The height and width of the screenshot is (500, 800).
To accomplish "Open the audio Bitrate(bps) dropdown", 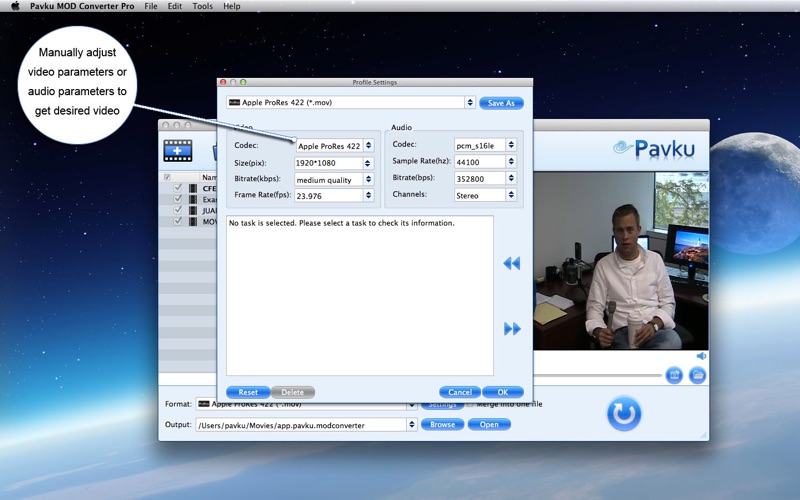I will point(511,178).
